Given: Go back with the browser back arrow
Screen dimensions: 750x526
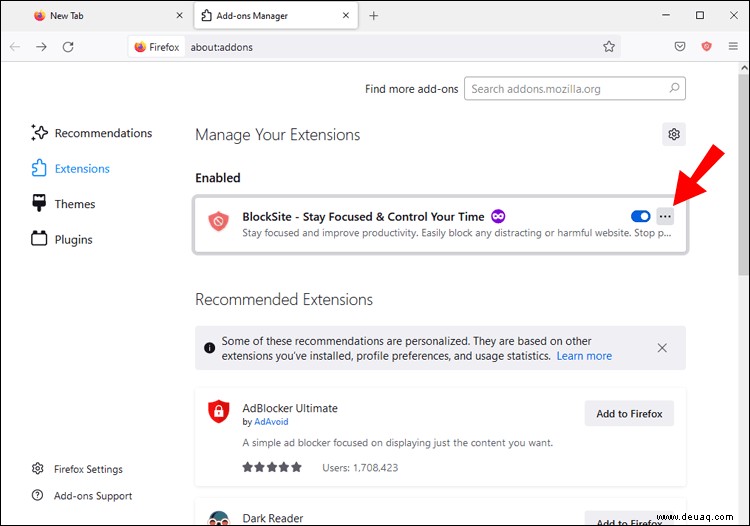Looking at the screenshot, I should pos(15,47).
